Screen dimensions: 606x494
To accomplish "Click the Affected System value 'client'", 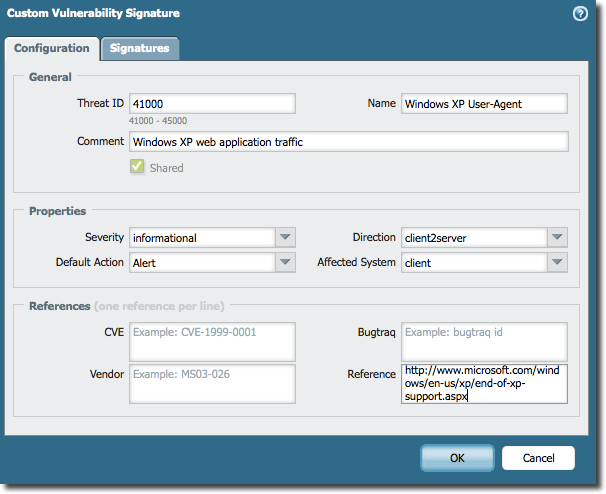I will [x=418, y=263].
